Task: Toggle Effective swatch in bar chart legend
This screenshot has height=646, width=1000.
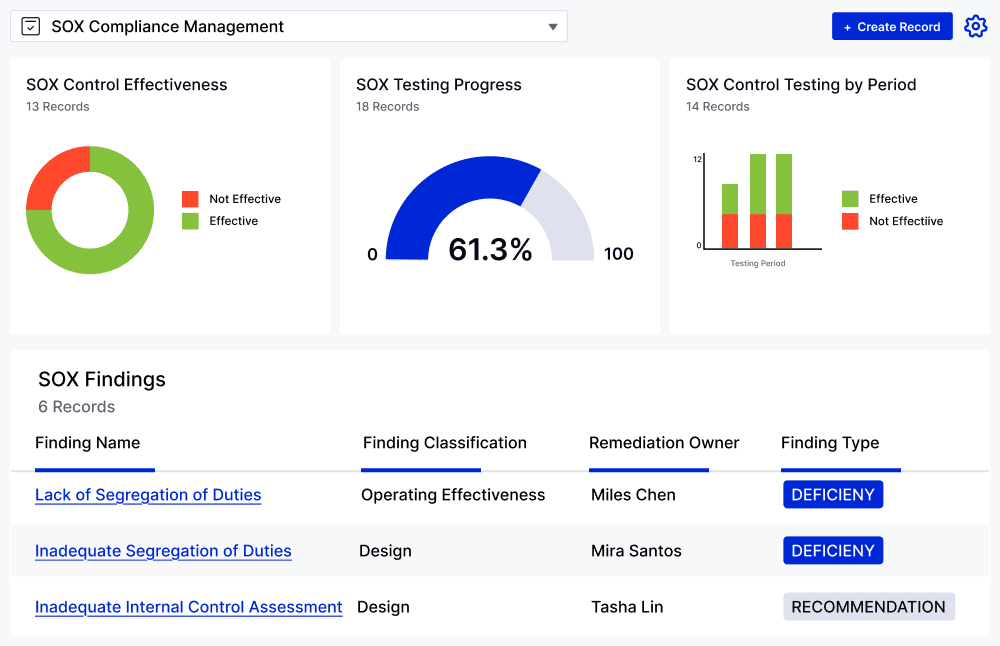Action: (x=850, y=199)
